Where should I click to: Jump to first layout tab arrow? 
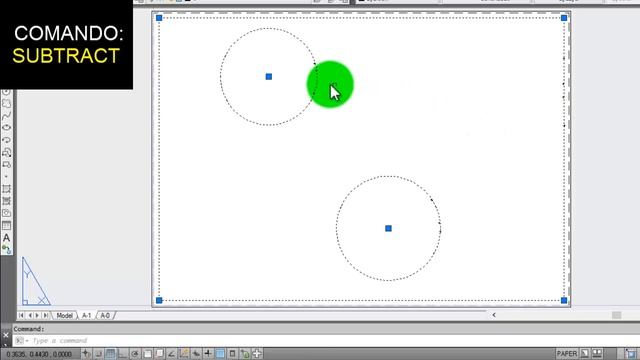point(21,316)
